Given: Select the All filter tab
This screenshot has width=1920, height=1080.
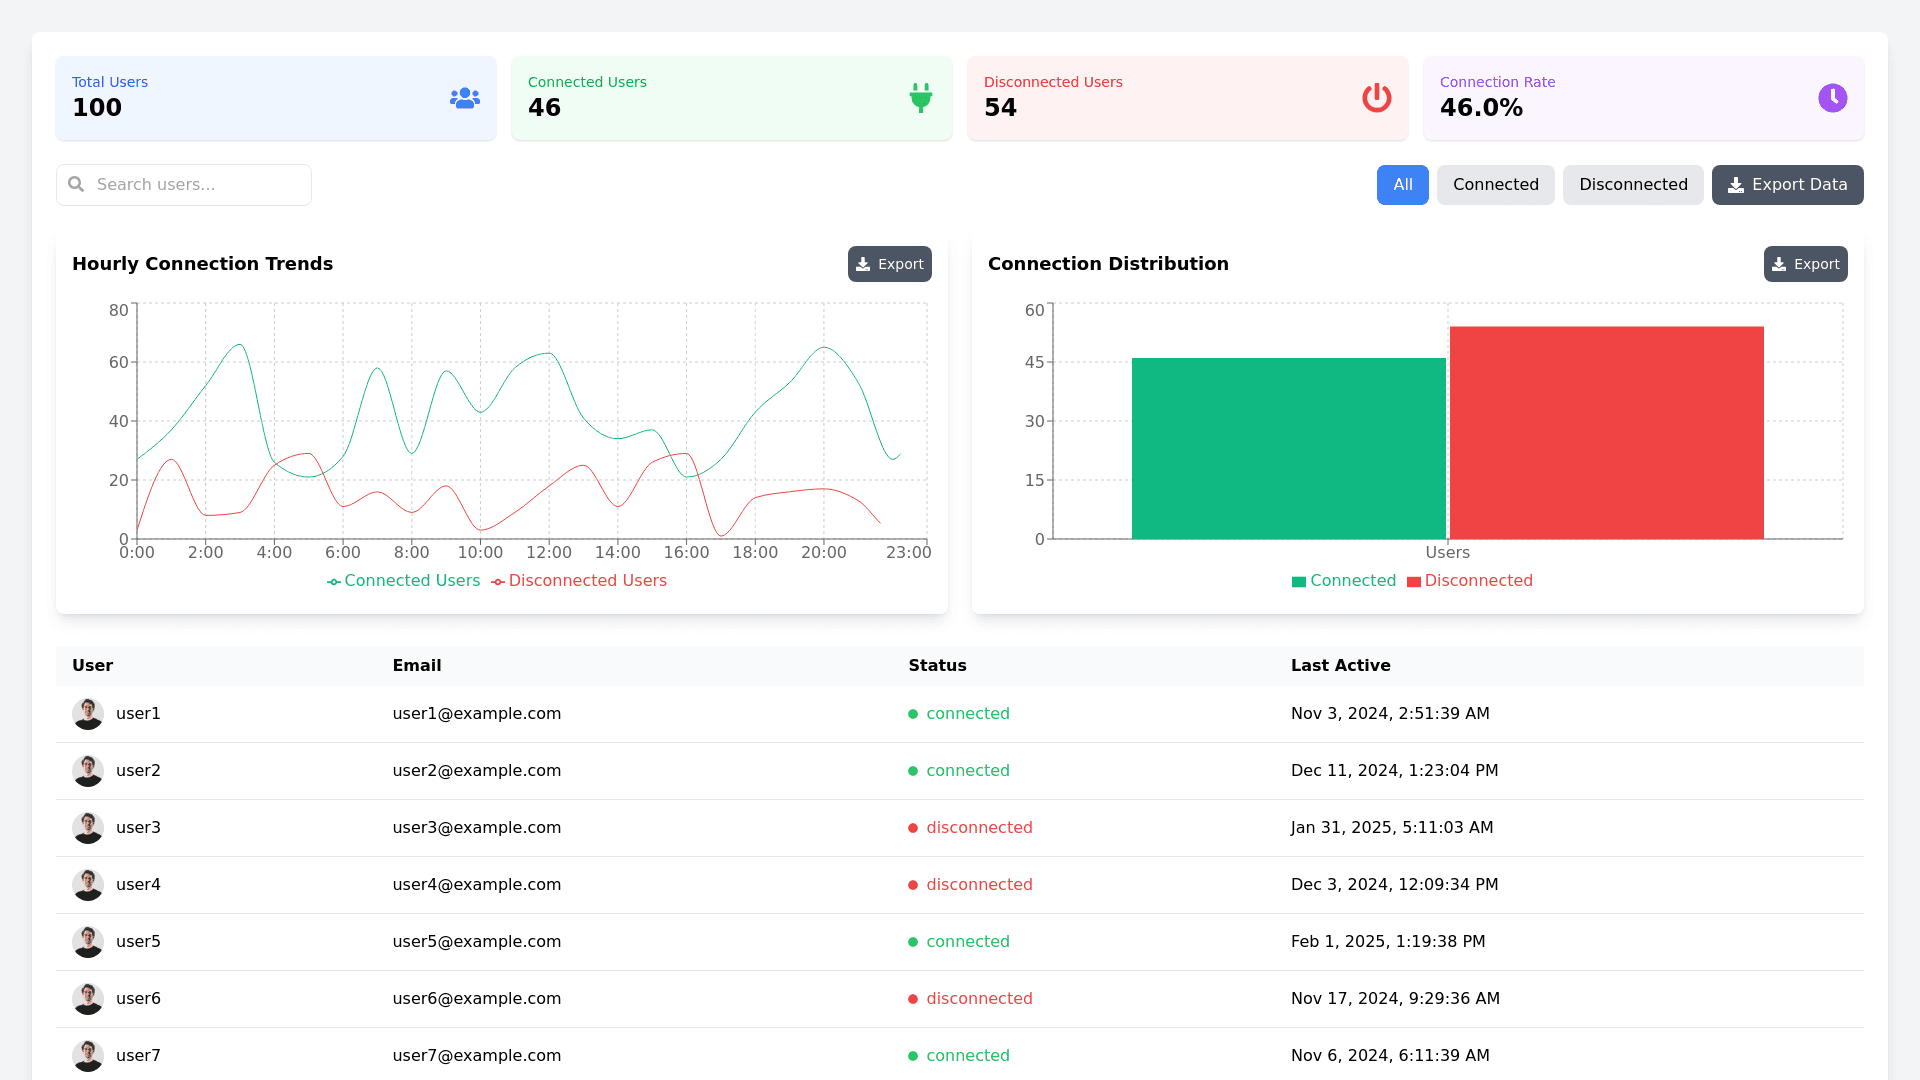Looking at the screenshot, I should 1402,185.
